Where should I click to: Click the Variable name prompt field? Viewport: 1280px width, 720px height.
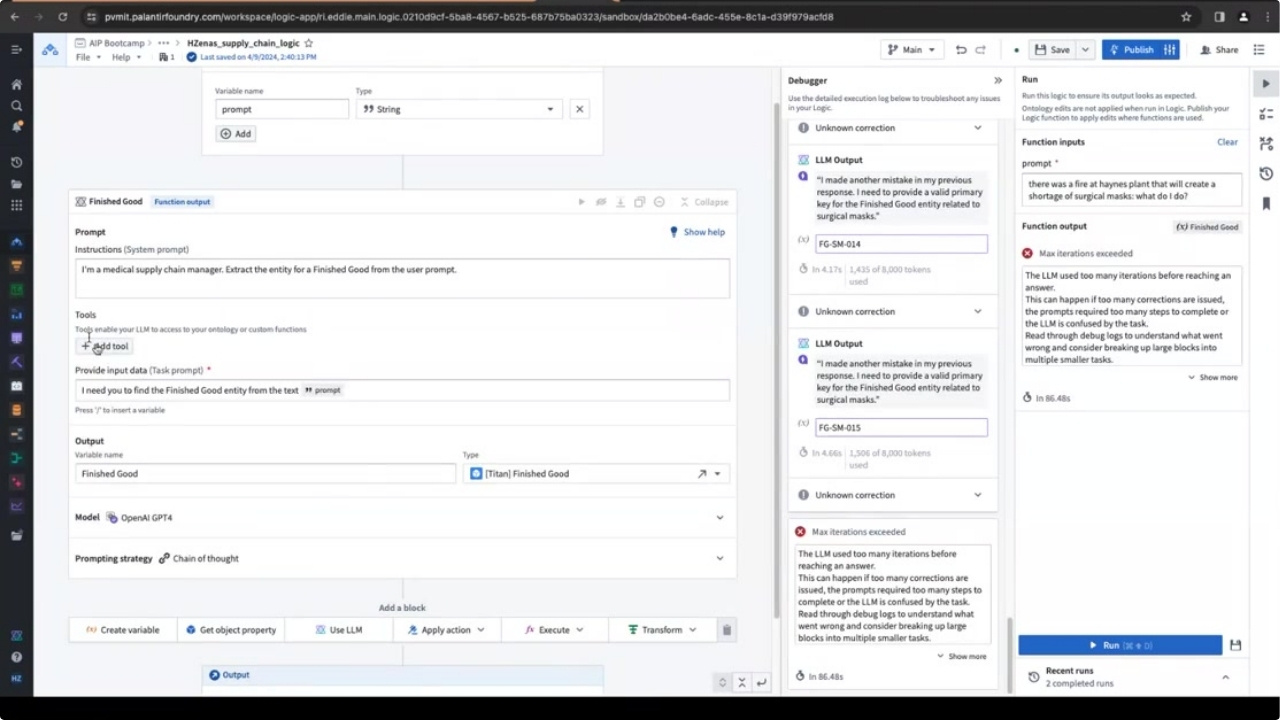tap(282, 109)
